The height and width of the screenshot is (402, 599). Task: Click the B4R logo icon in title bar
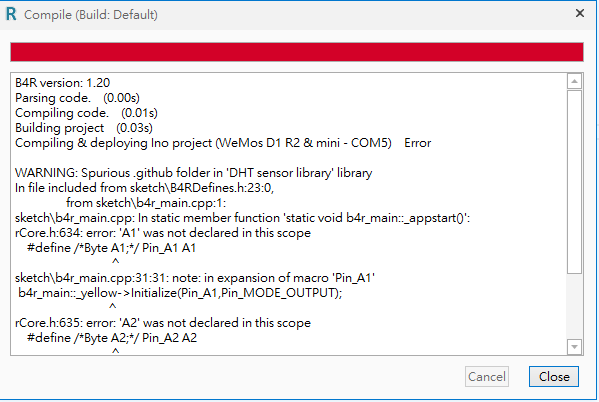coord(11,14)
